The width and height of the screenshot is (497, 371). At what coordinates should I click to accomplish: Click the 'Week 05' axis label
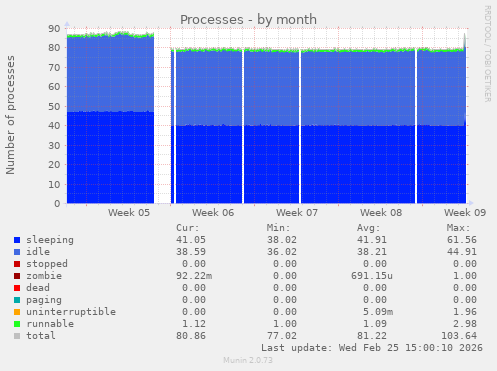coord(129,213)
